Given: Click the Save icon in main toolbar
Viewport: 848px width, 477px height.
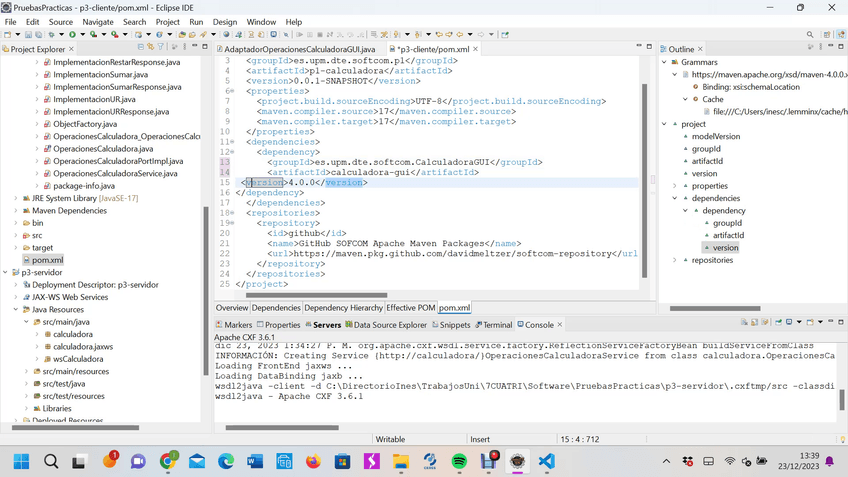Looking at the screenshot, I should click(x=28, y=35).
